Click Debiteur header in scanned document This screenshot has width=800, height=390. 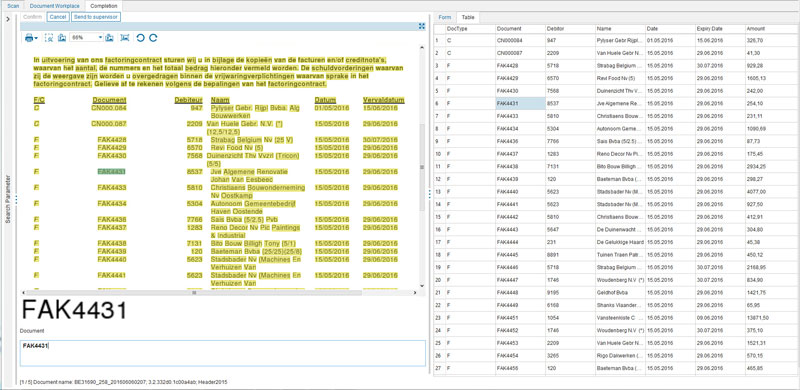[x=188, y=100]
